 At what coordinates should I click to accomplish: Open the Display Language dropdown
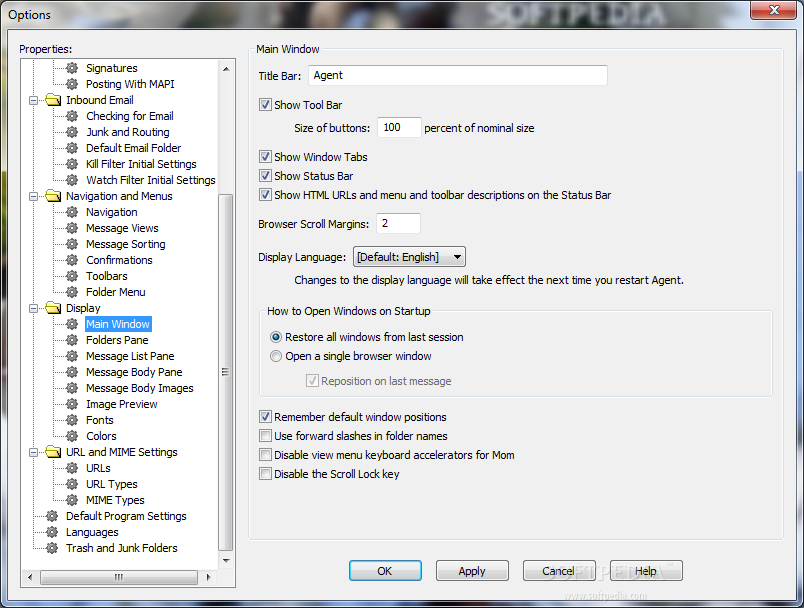(x=409, y=257)
